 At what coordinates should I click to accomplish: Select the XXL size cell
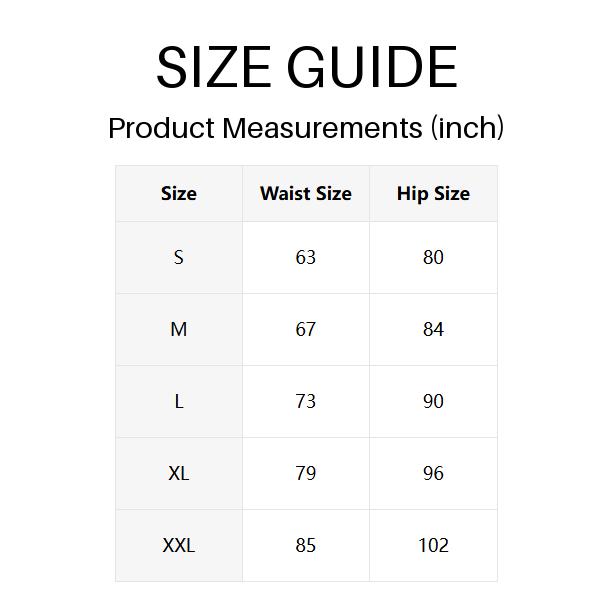[x=179, y=546]
